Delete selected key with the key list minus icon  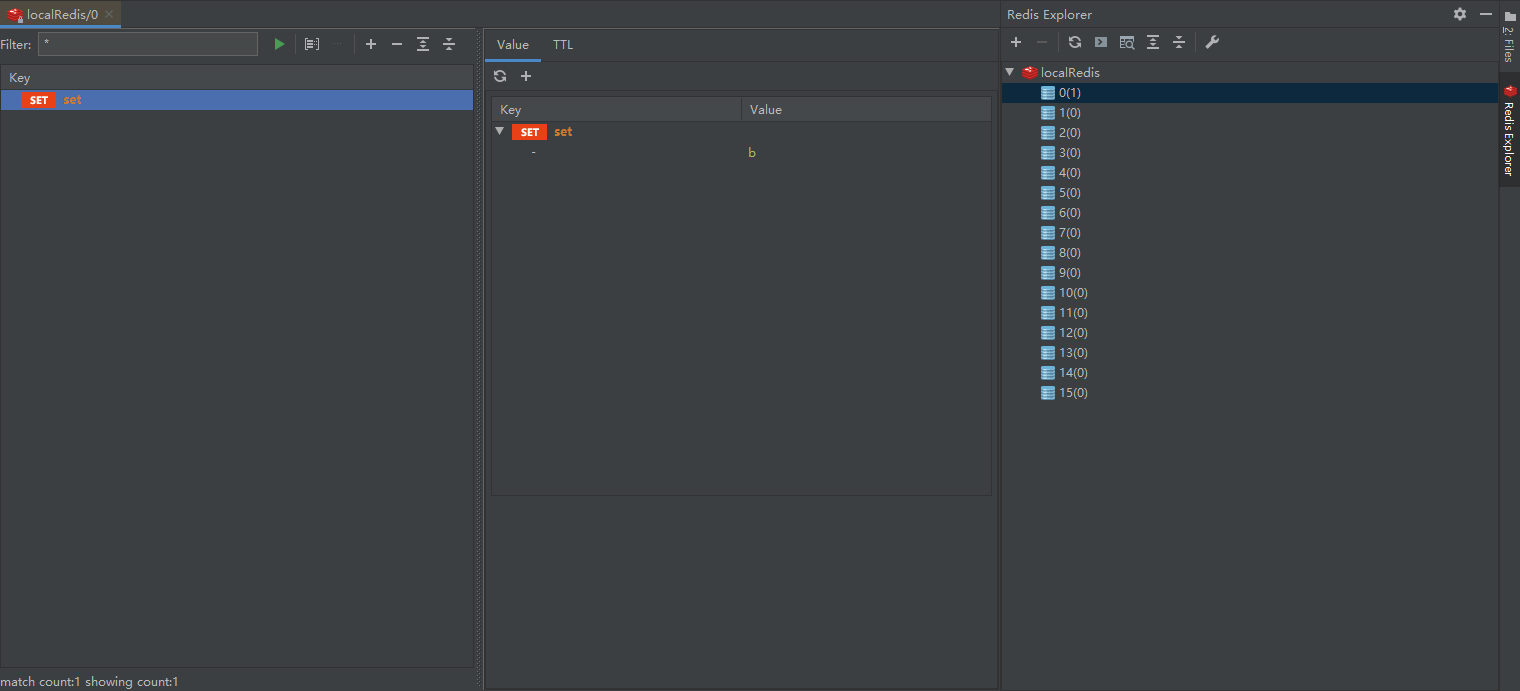click(397, 44)
